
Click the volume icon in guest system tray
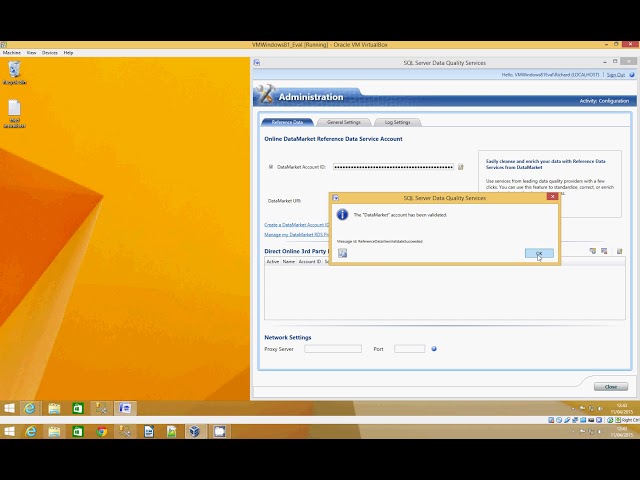click(x=600, y=408)
